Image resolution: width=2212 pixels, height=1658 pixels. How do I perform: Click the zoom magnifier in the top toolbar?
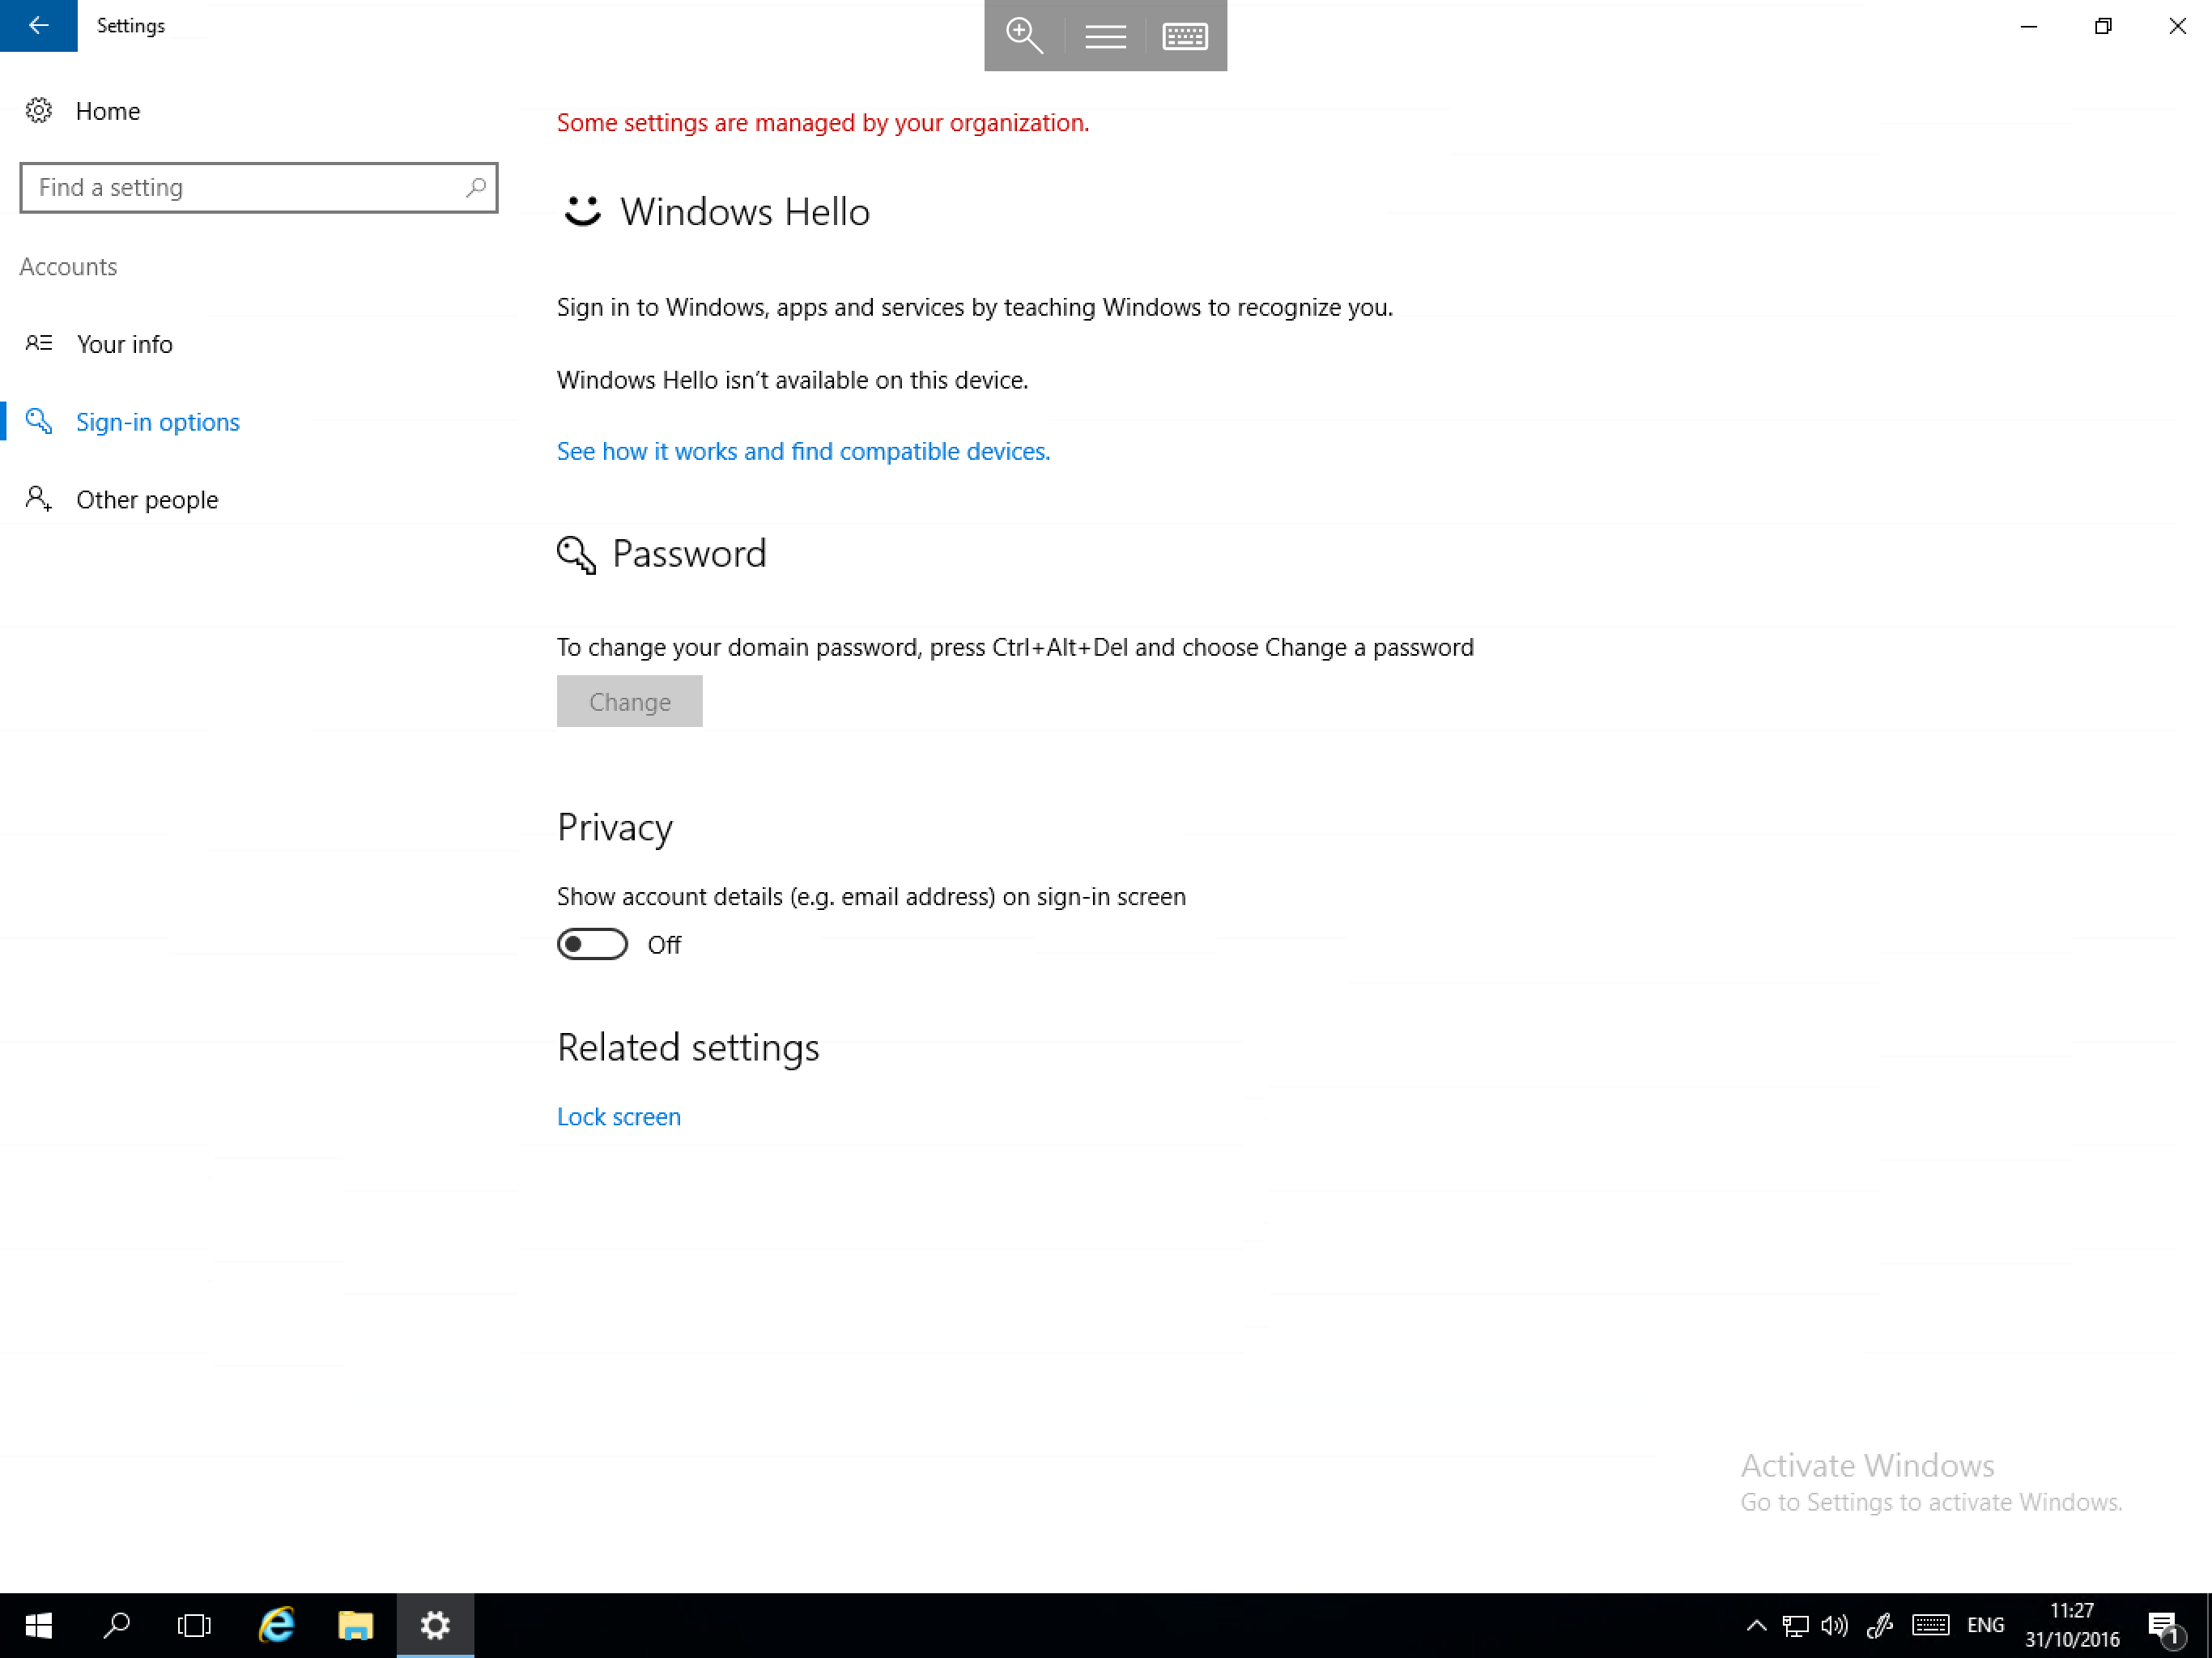pyautogui.click(x=1024, y=36)
